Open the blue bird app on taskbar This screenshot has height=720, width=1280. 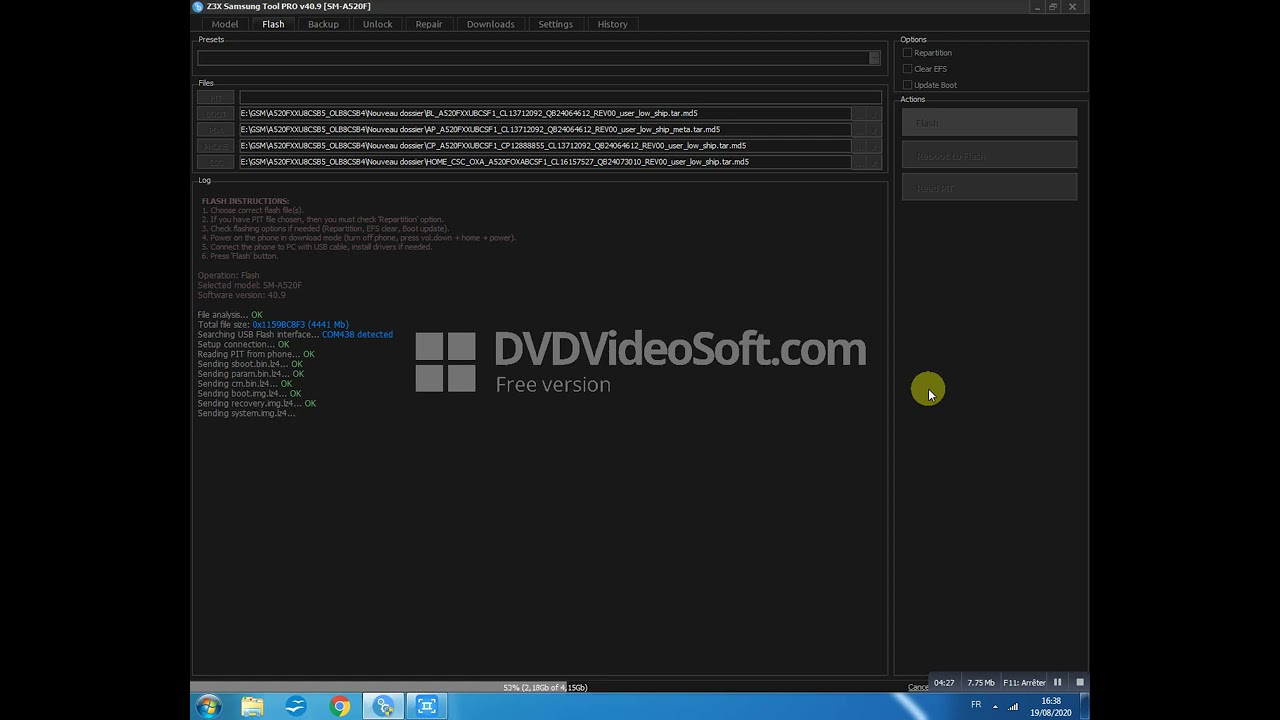point(296,707)
